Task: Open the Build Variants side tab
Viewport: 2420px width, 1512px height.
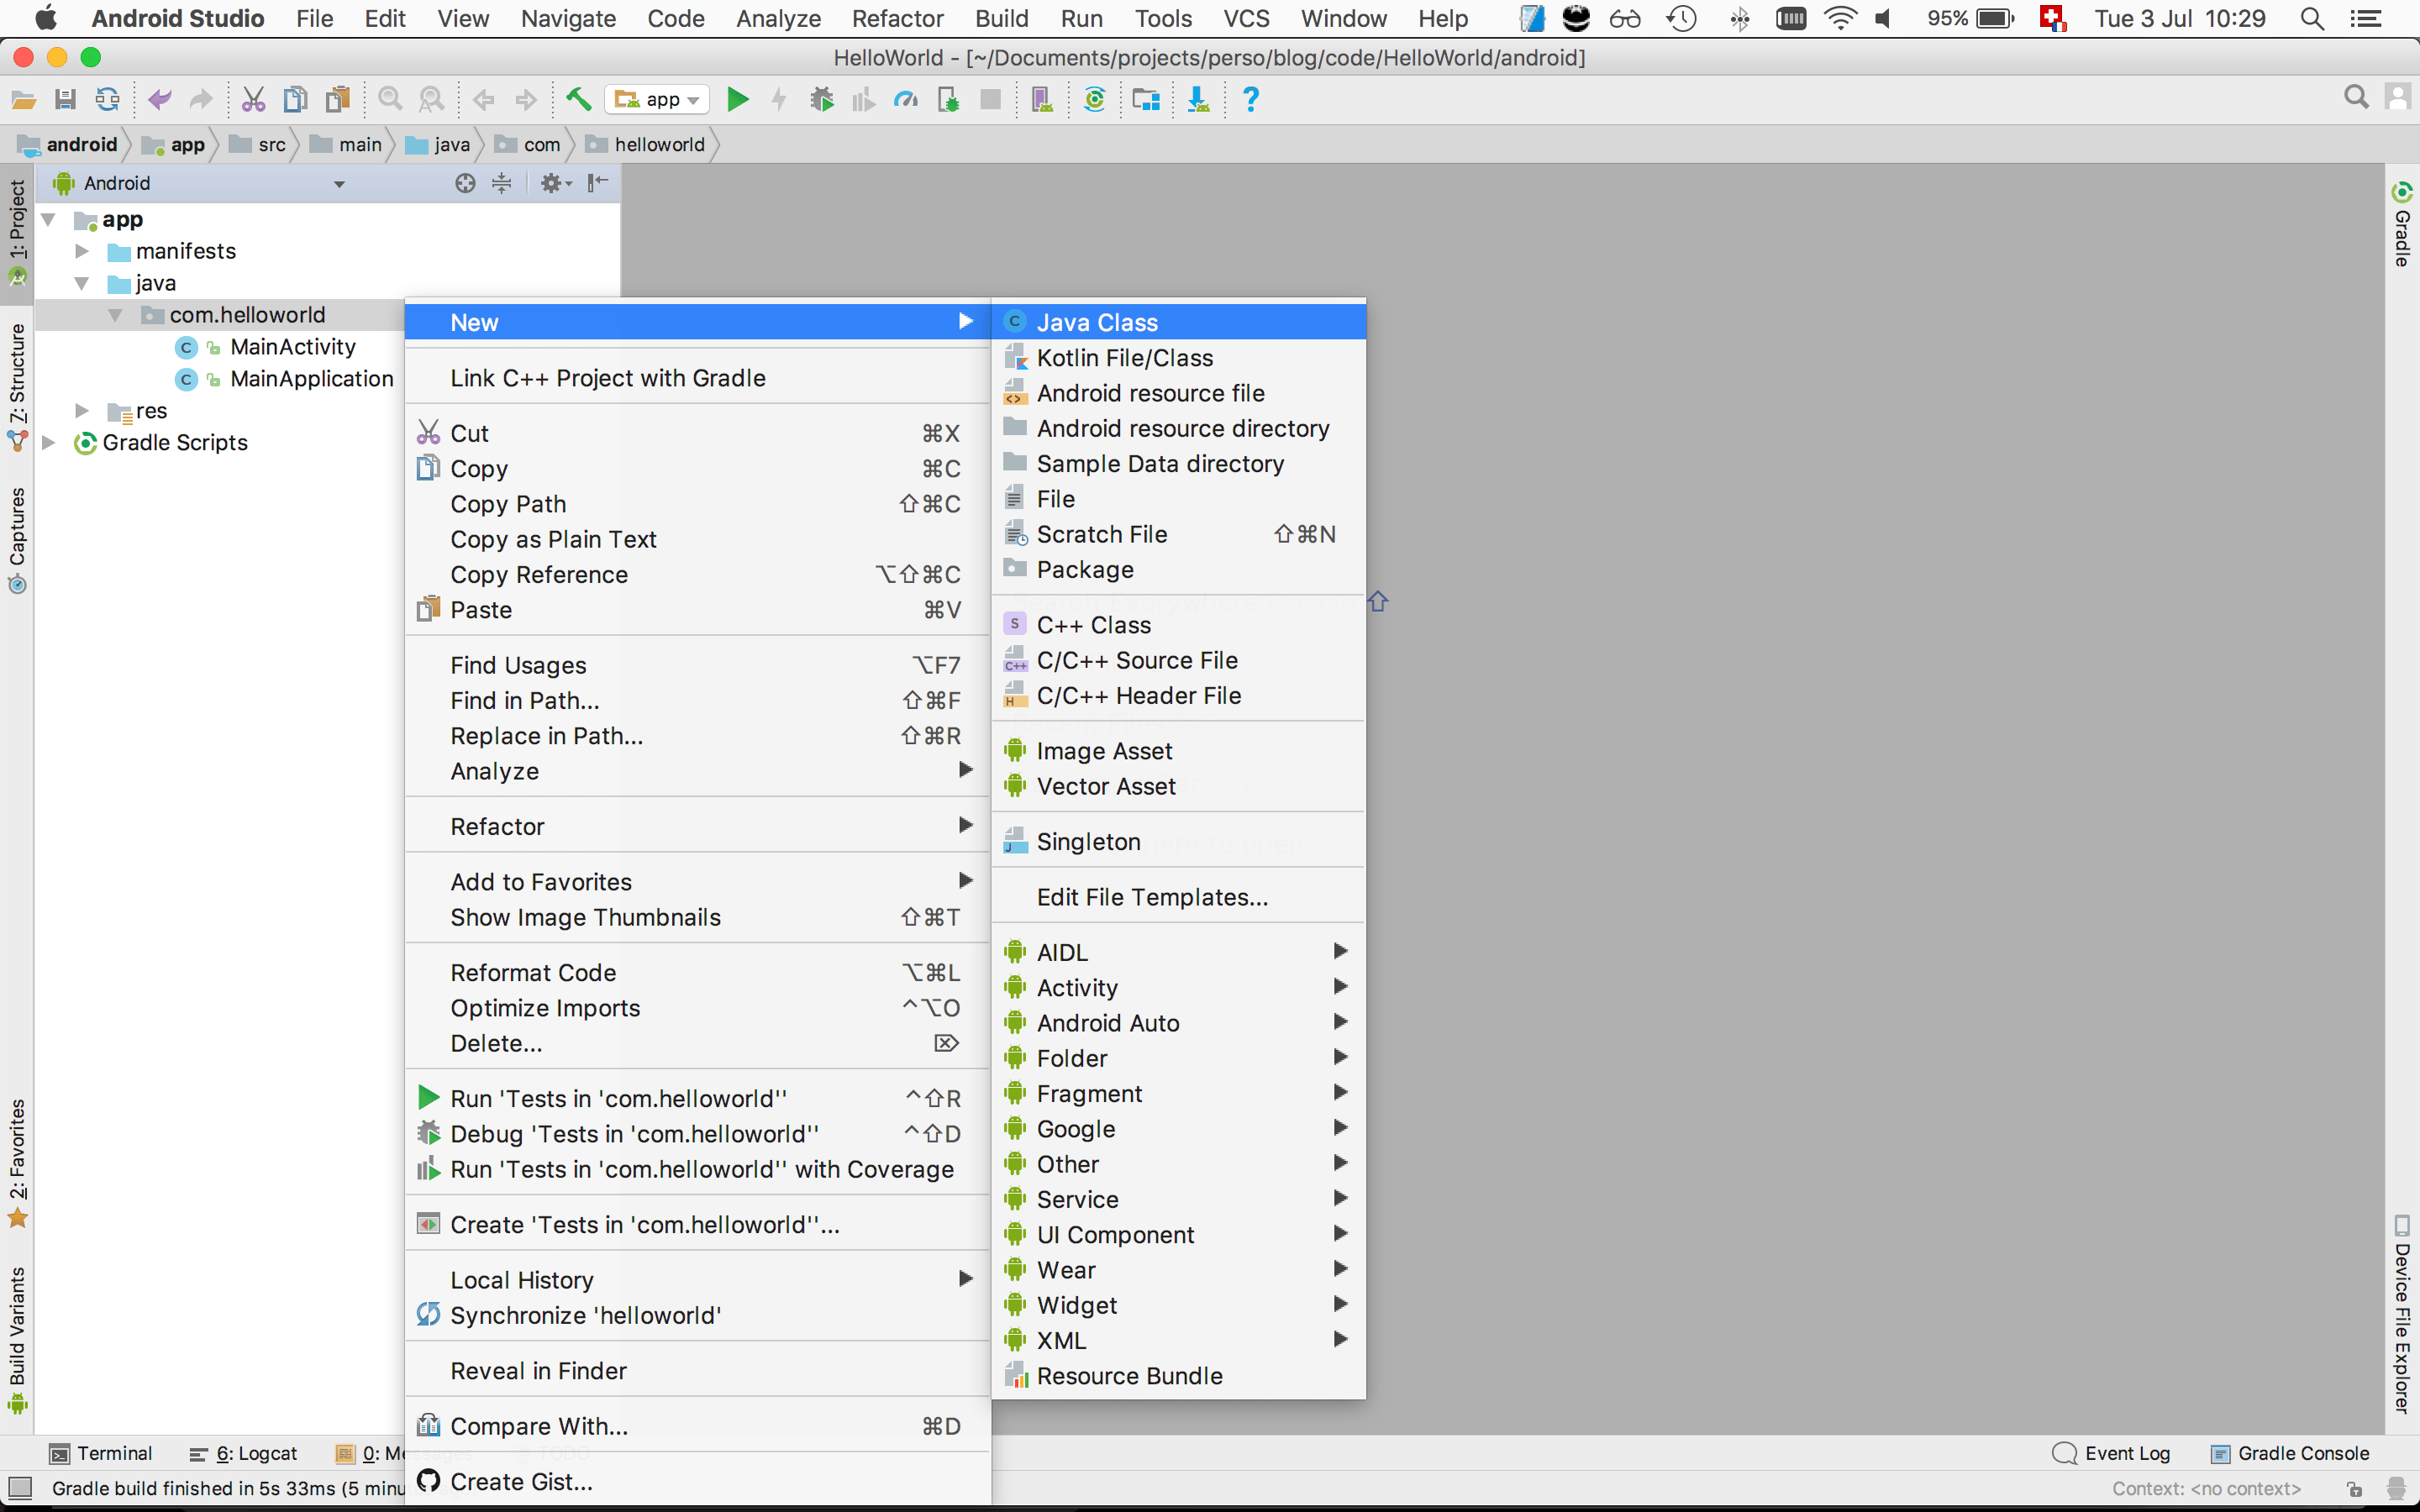Action: [17, 1340]
